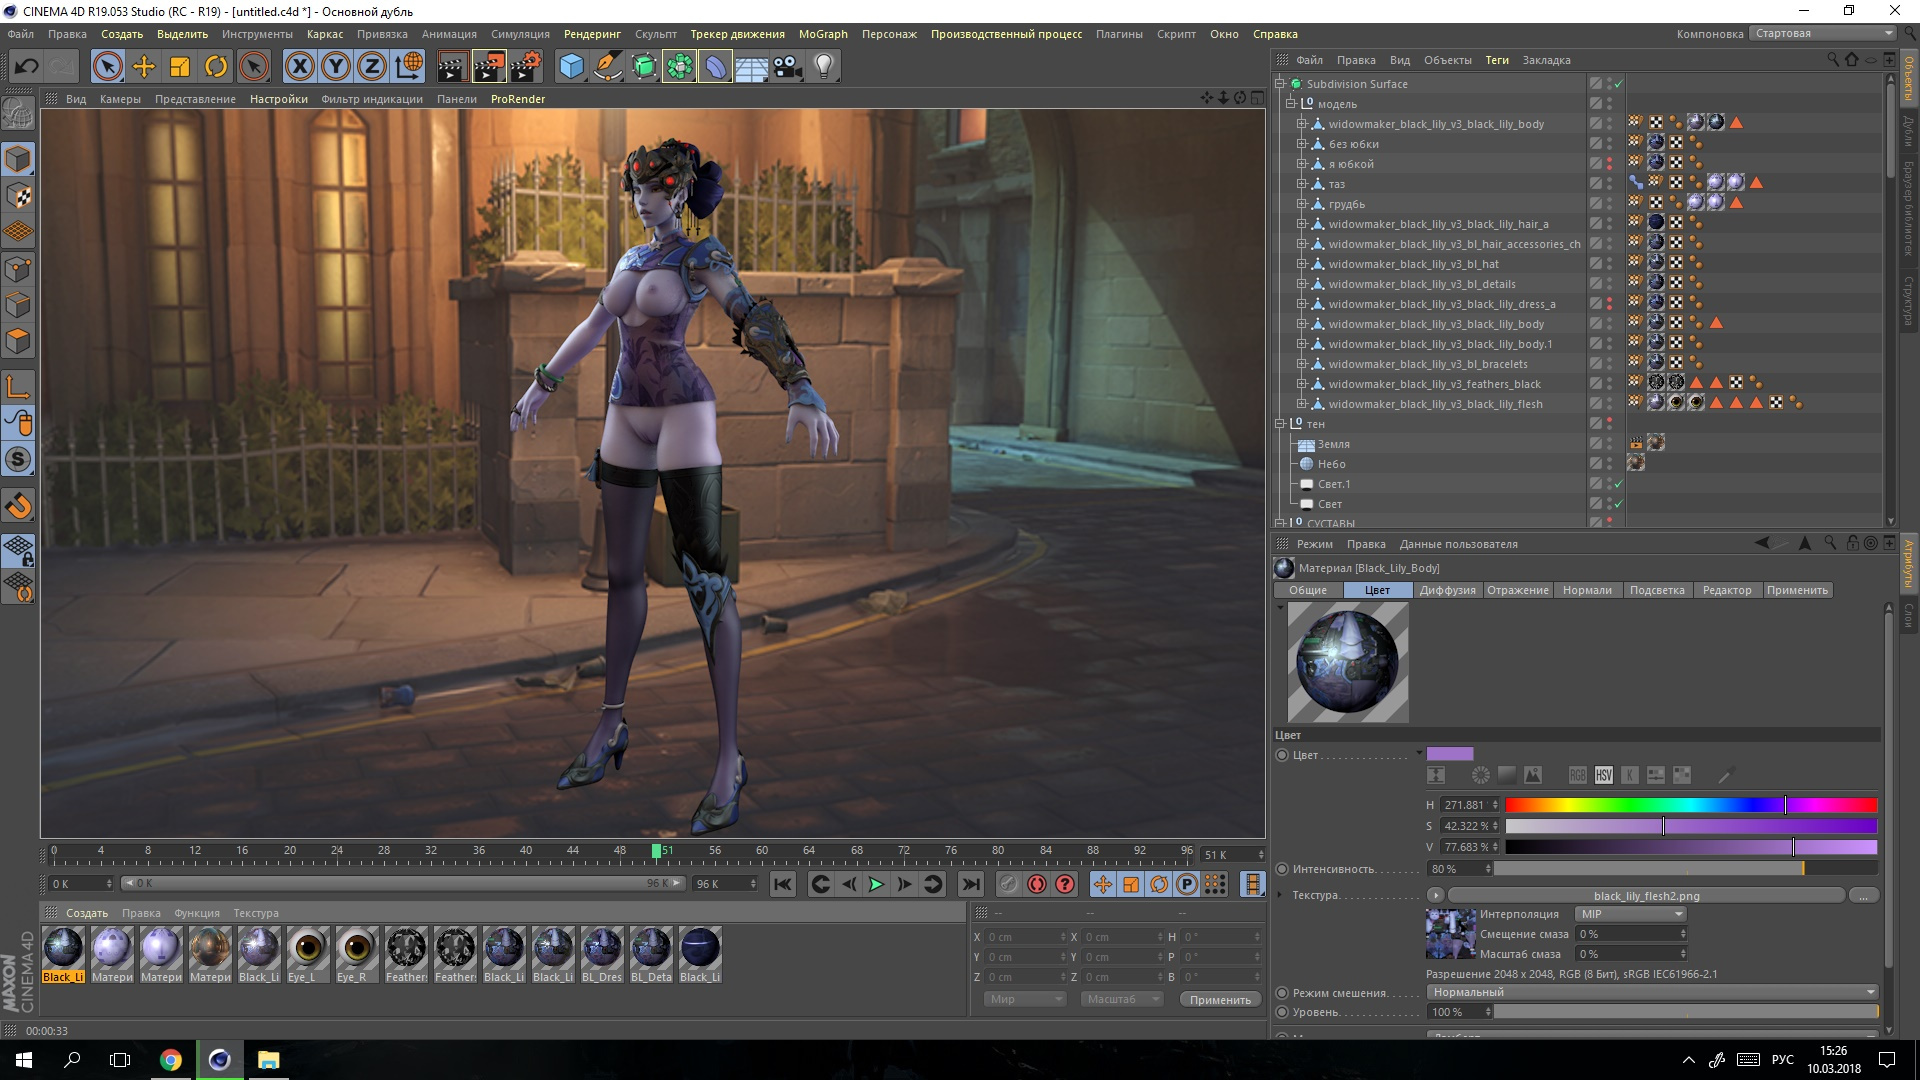Open the Мир coordinate dropdown
Viewport: 1920px width, 1080px height.
(x=1024, y=999)
